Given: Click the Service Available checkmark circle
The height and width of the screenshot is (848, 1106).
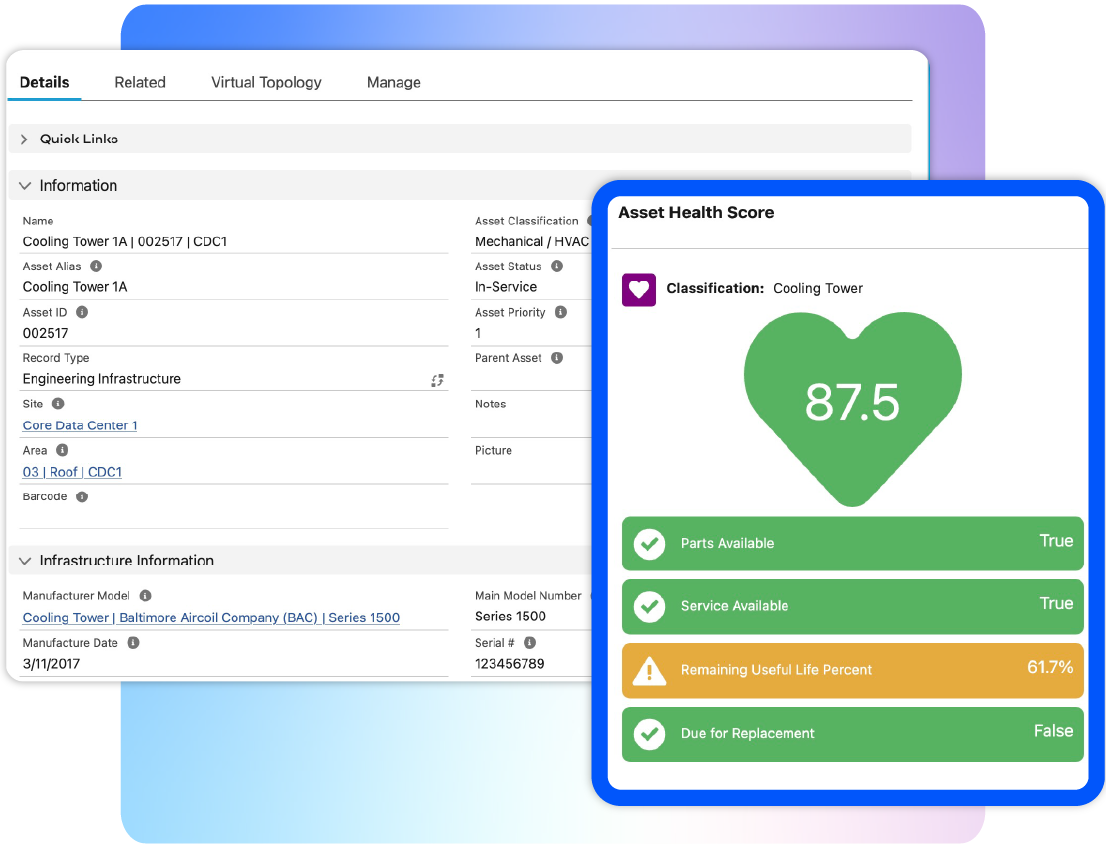Looking at the screenshot, I should 649,606.
